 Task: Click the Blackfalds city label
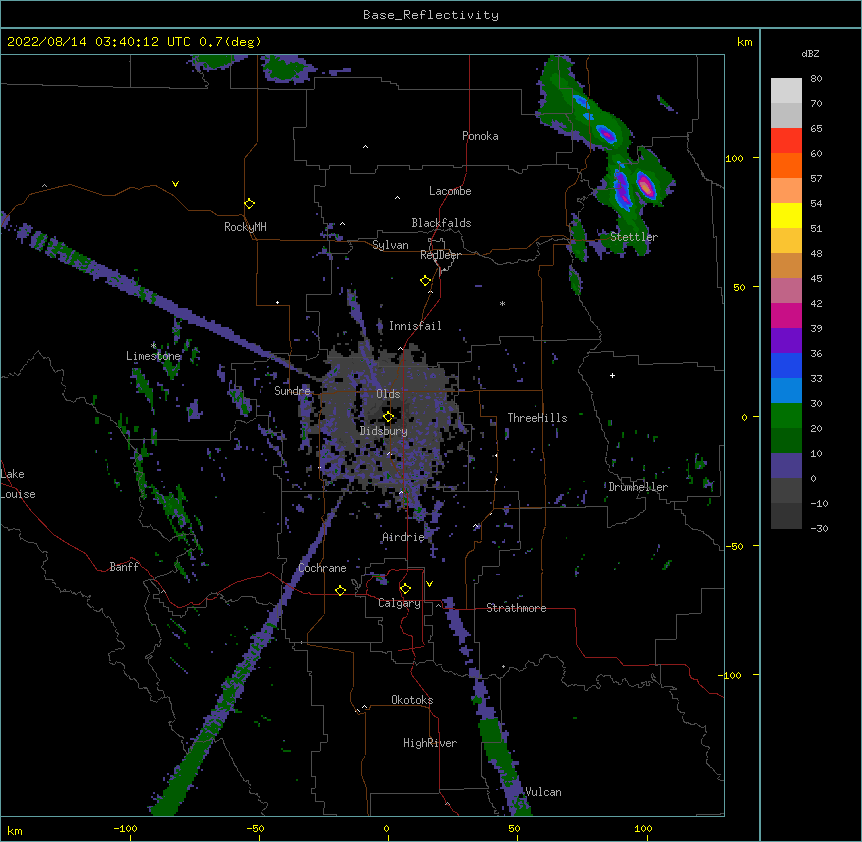(441, 223)
